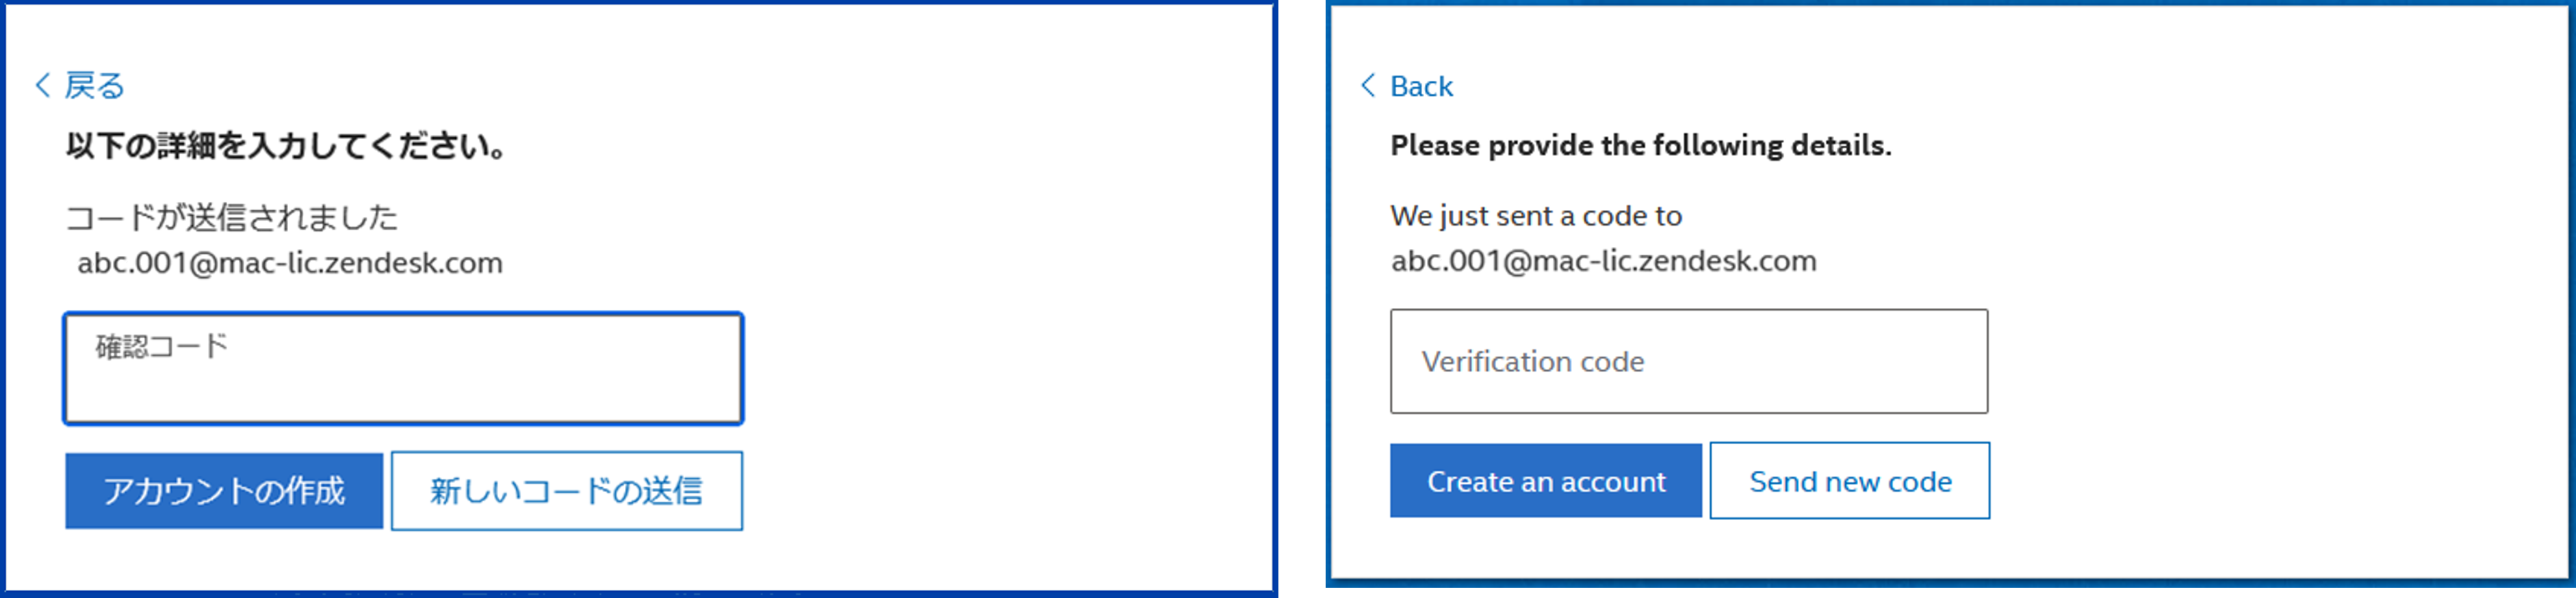
Task: Click the email address in the English panel
Action: 1603,261
